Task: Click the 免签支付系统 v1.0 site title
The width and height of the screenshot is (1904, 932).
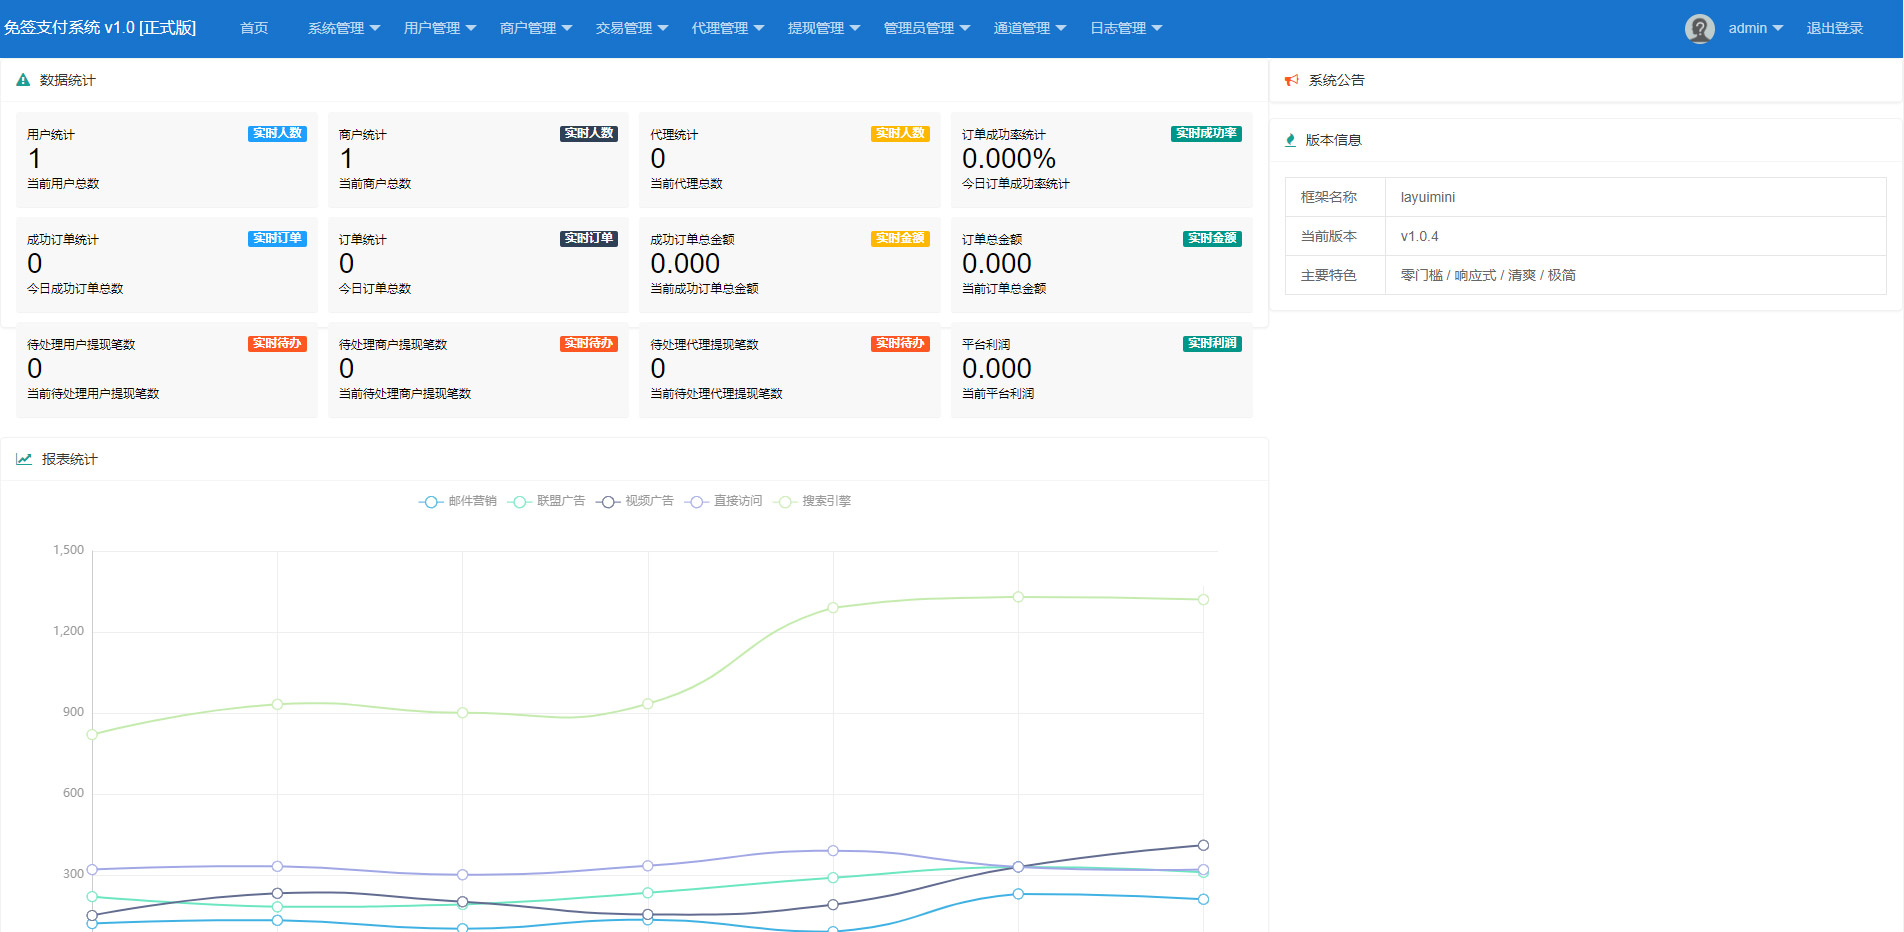Action: pos(100,28)
